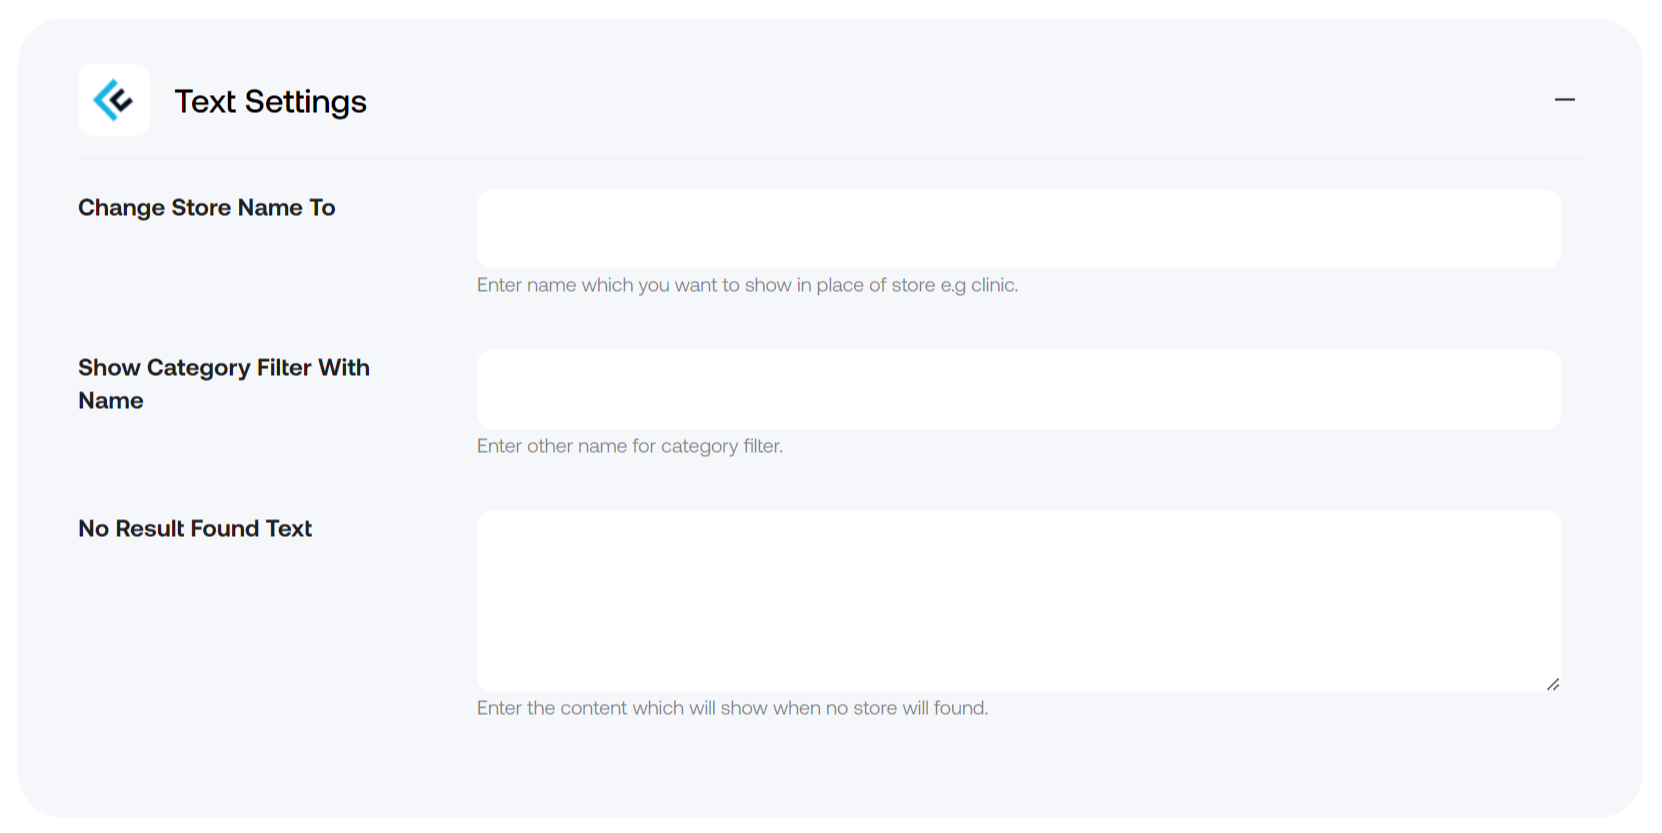Select the No Result Found Text label

(x=195, y=529)
